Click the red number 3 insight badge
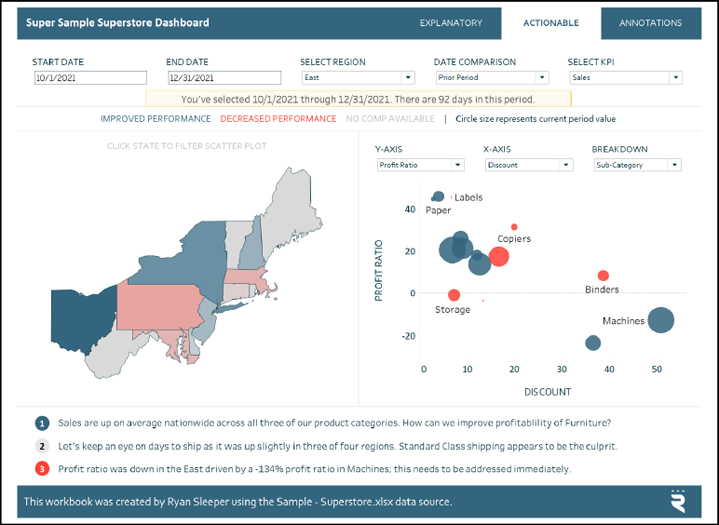Screen dimensions: 719x525 coord(42,469)
